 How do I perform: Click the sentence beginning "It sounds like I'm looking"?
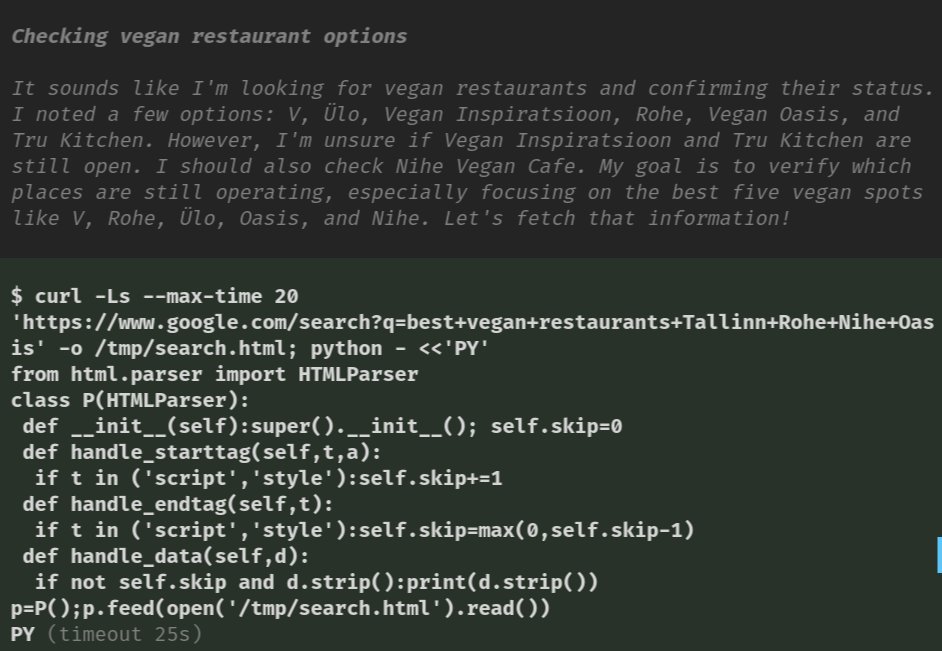[x=472, y=88]
